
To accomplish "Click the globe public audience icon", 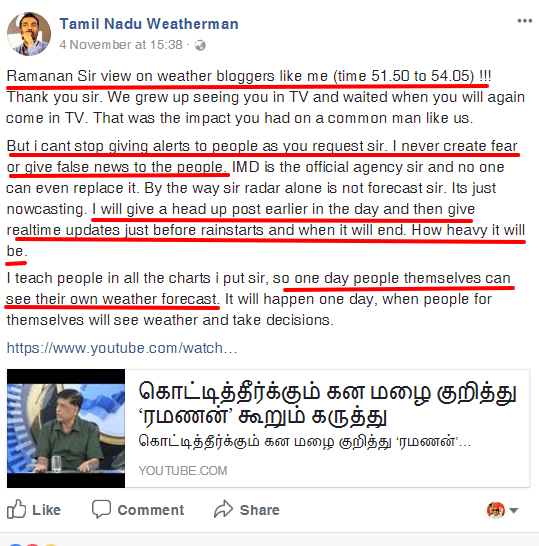I will point(200,45).
